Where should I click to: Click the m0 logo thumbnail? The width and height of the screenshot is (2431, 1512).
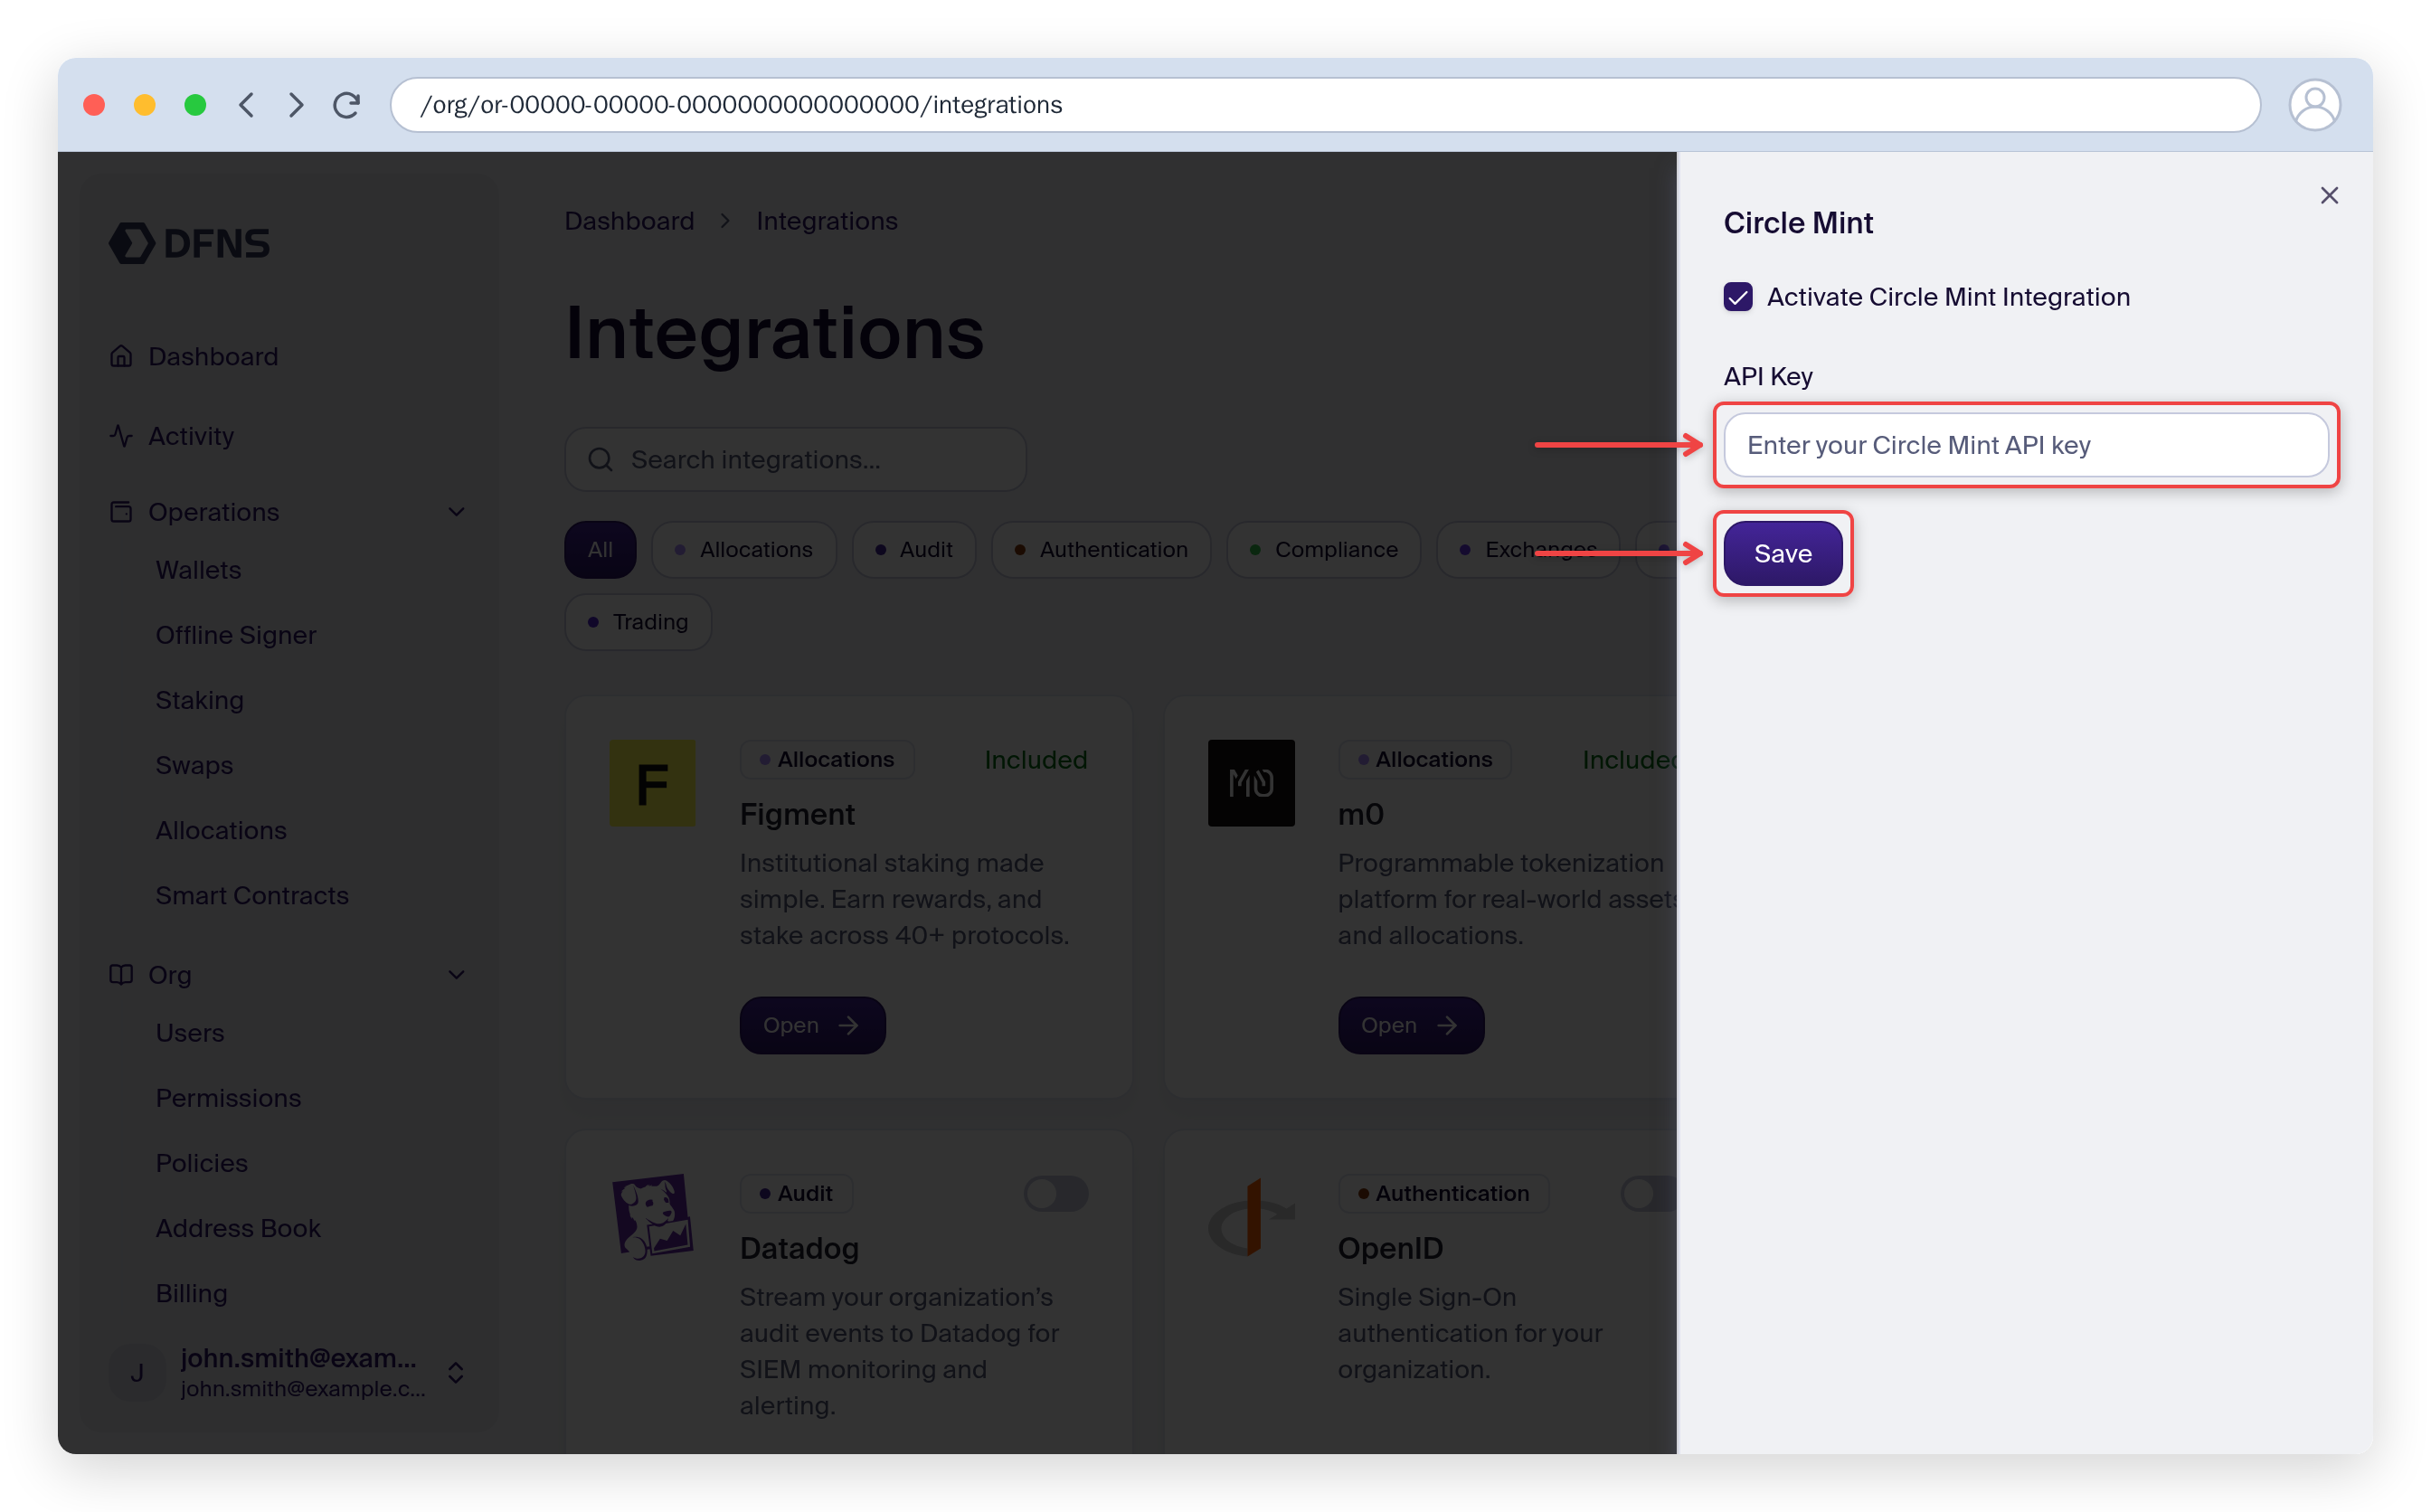[x=1250, y=783]
